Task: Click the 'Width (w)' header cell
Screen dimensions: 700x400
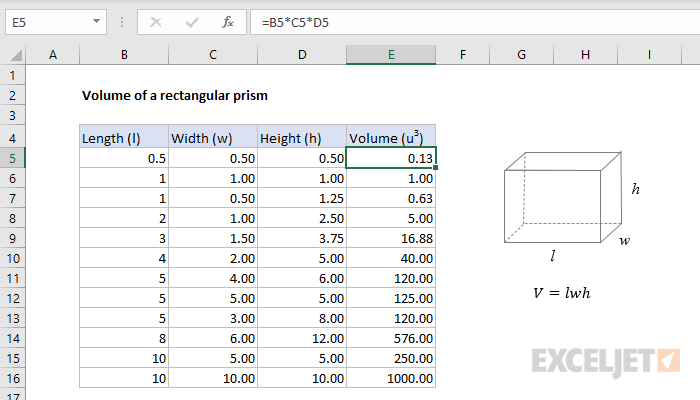Action: pyautogui.click(x=213, y=136)
